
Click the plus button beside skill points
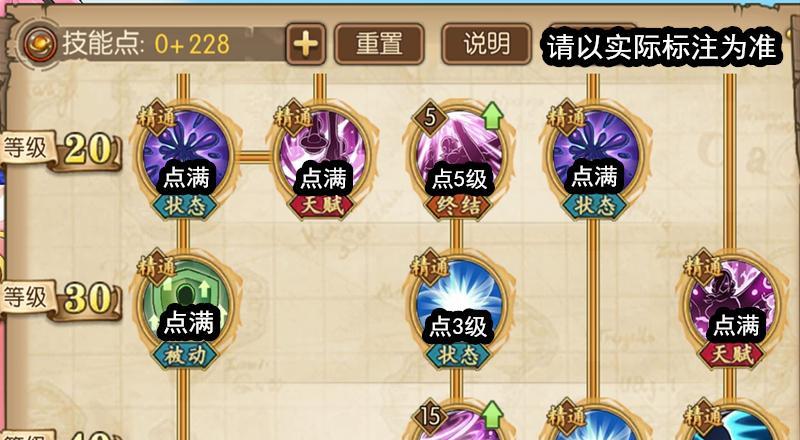point(306,44)
